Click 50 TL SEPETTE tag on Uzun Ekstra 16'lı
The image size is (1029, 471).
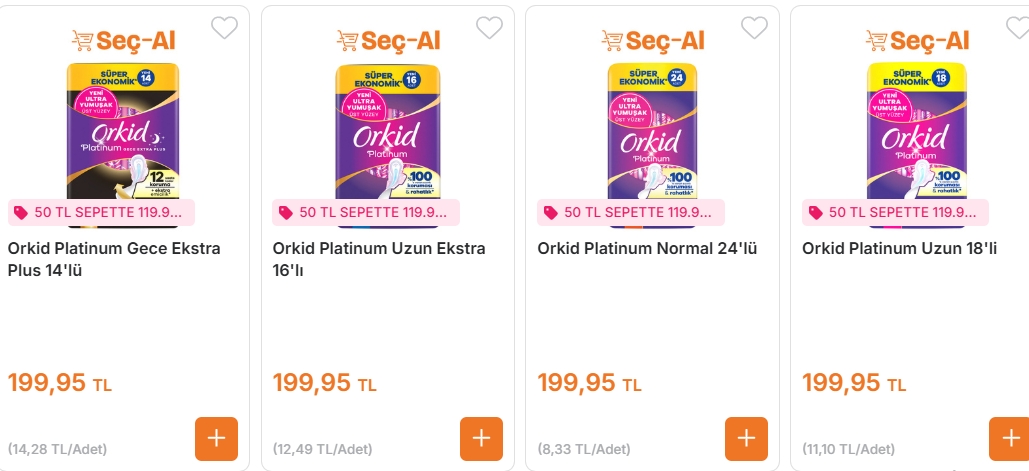(x=366, y=212)
